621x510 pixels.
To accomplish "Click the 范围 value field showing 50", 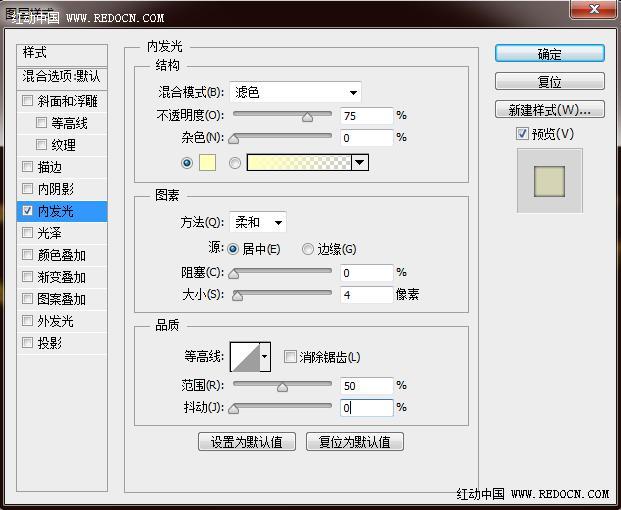I will (367, 386).
